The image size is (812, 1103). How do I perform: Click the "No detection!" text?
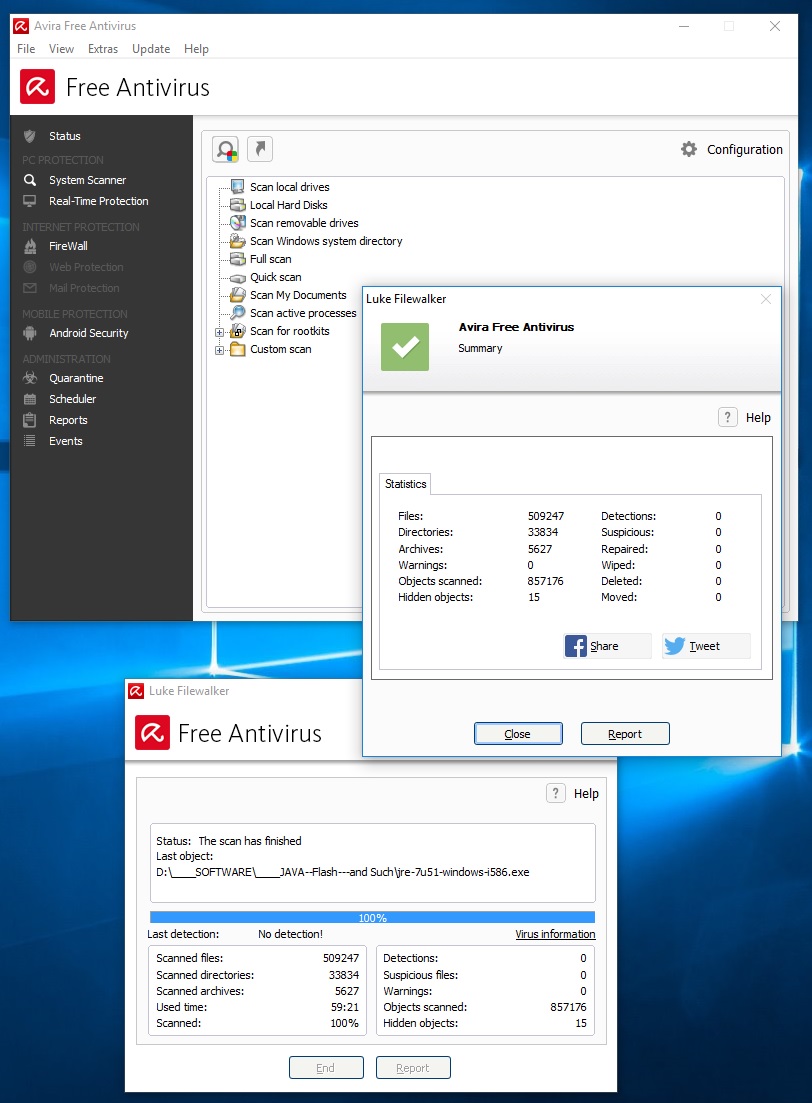coord(290,934)
